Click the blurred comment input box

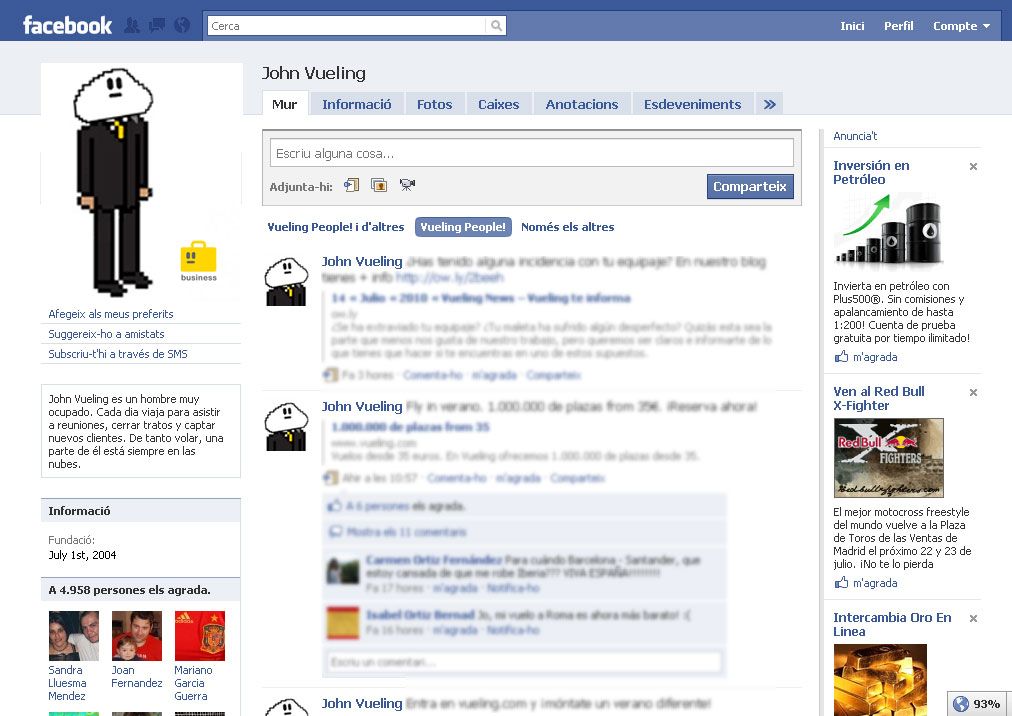click(x=524, y=662)
